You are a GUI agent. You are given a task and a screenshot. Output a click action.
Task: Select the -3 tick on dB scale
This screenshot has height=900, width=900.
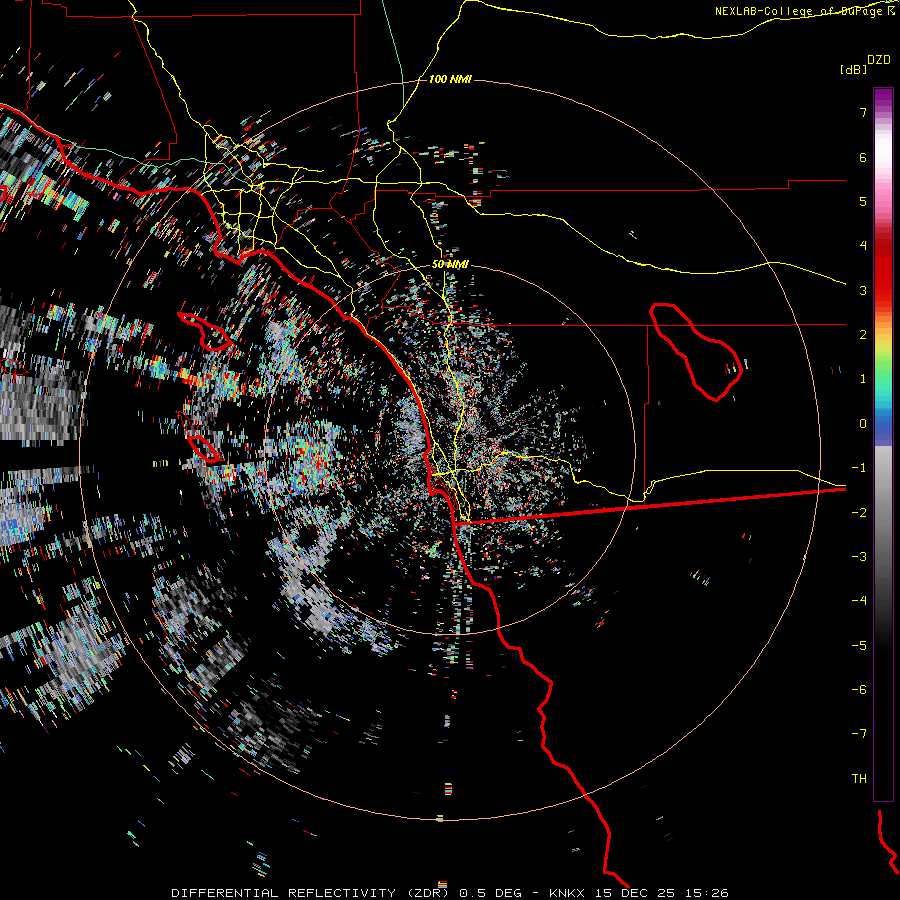pyautogui.click(x=859, y=557)
